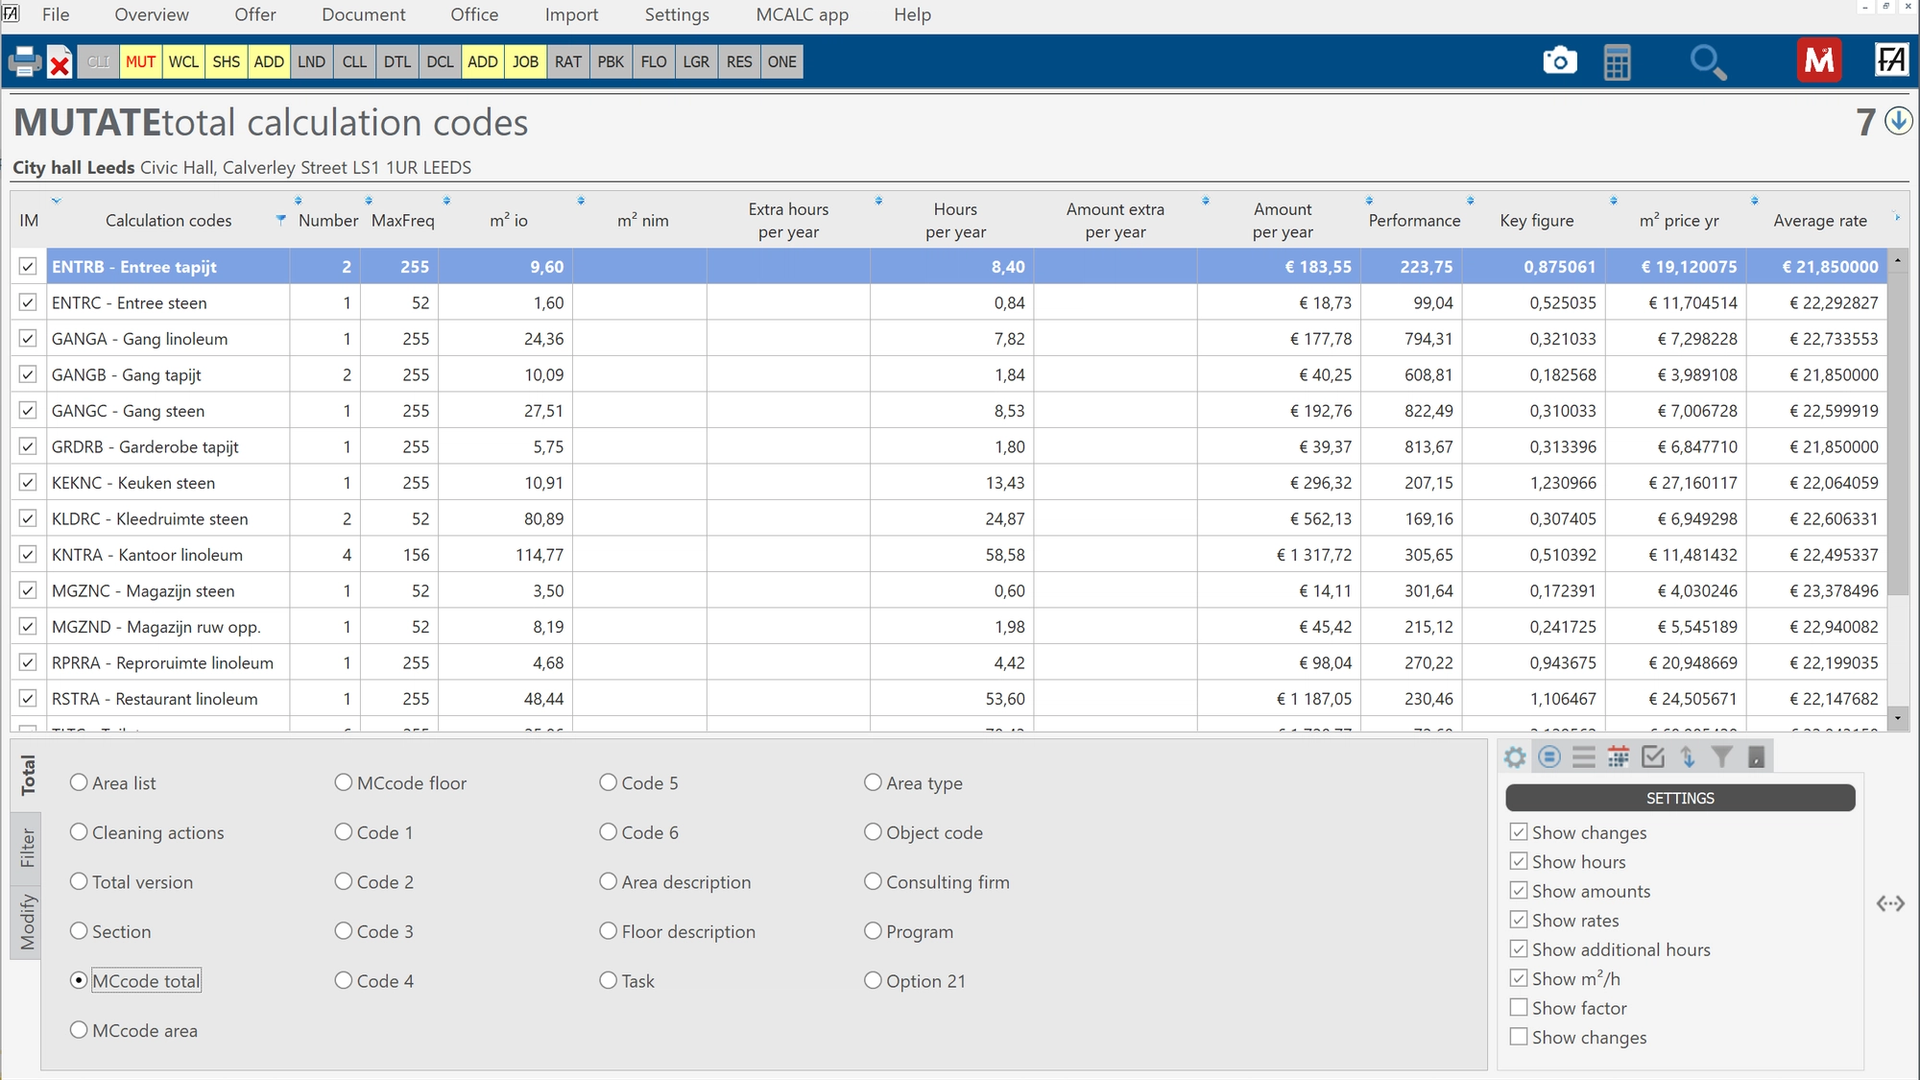Open the MCALC app menu
This screenshot has height=1080, width=1920.
tap(802, 15)
